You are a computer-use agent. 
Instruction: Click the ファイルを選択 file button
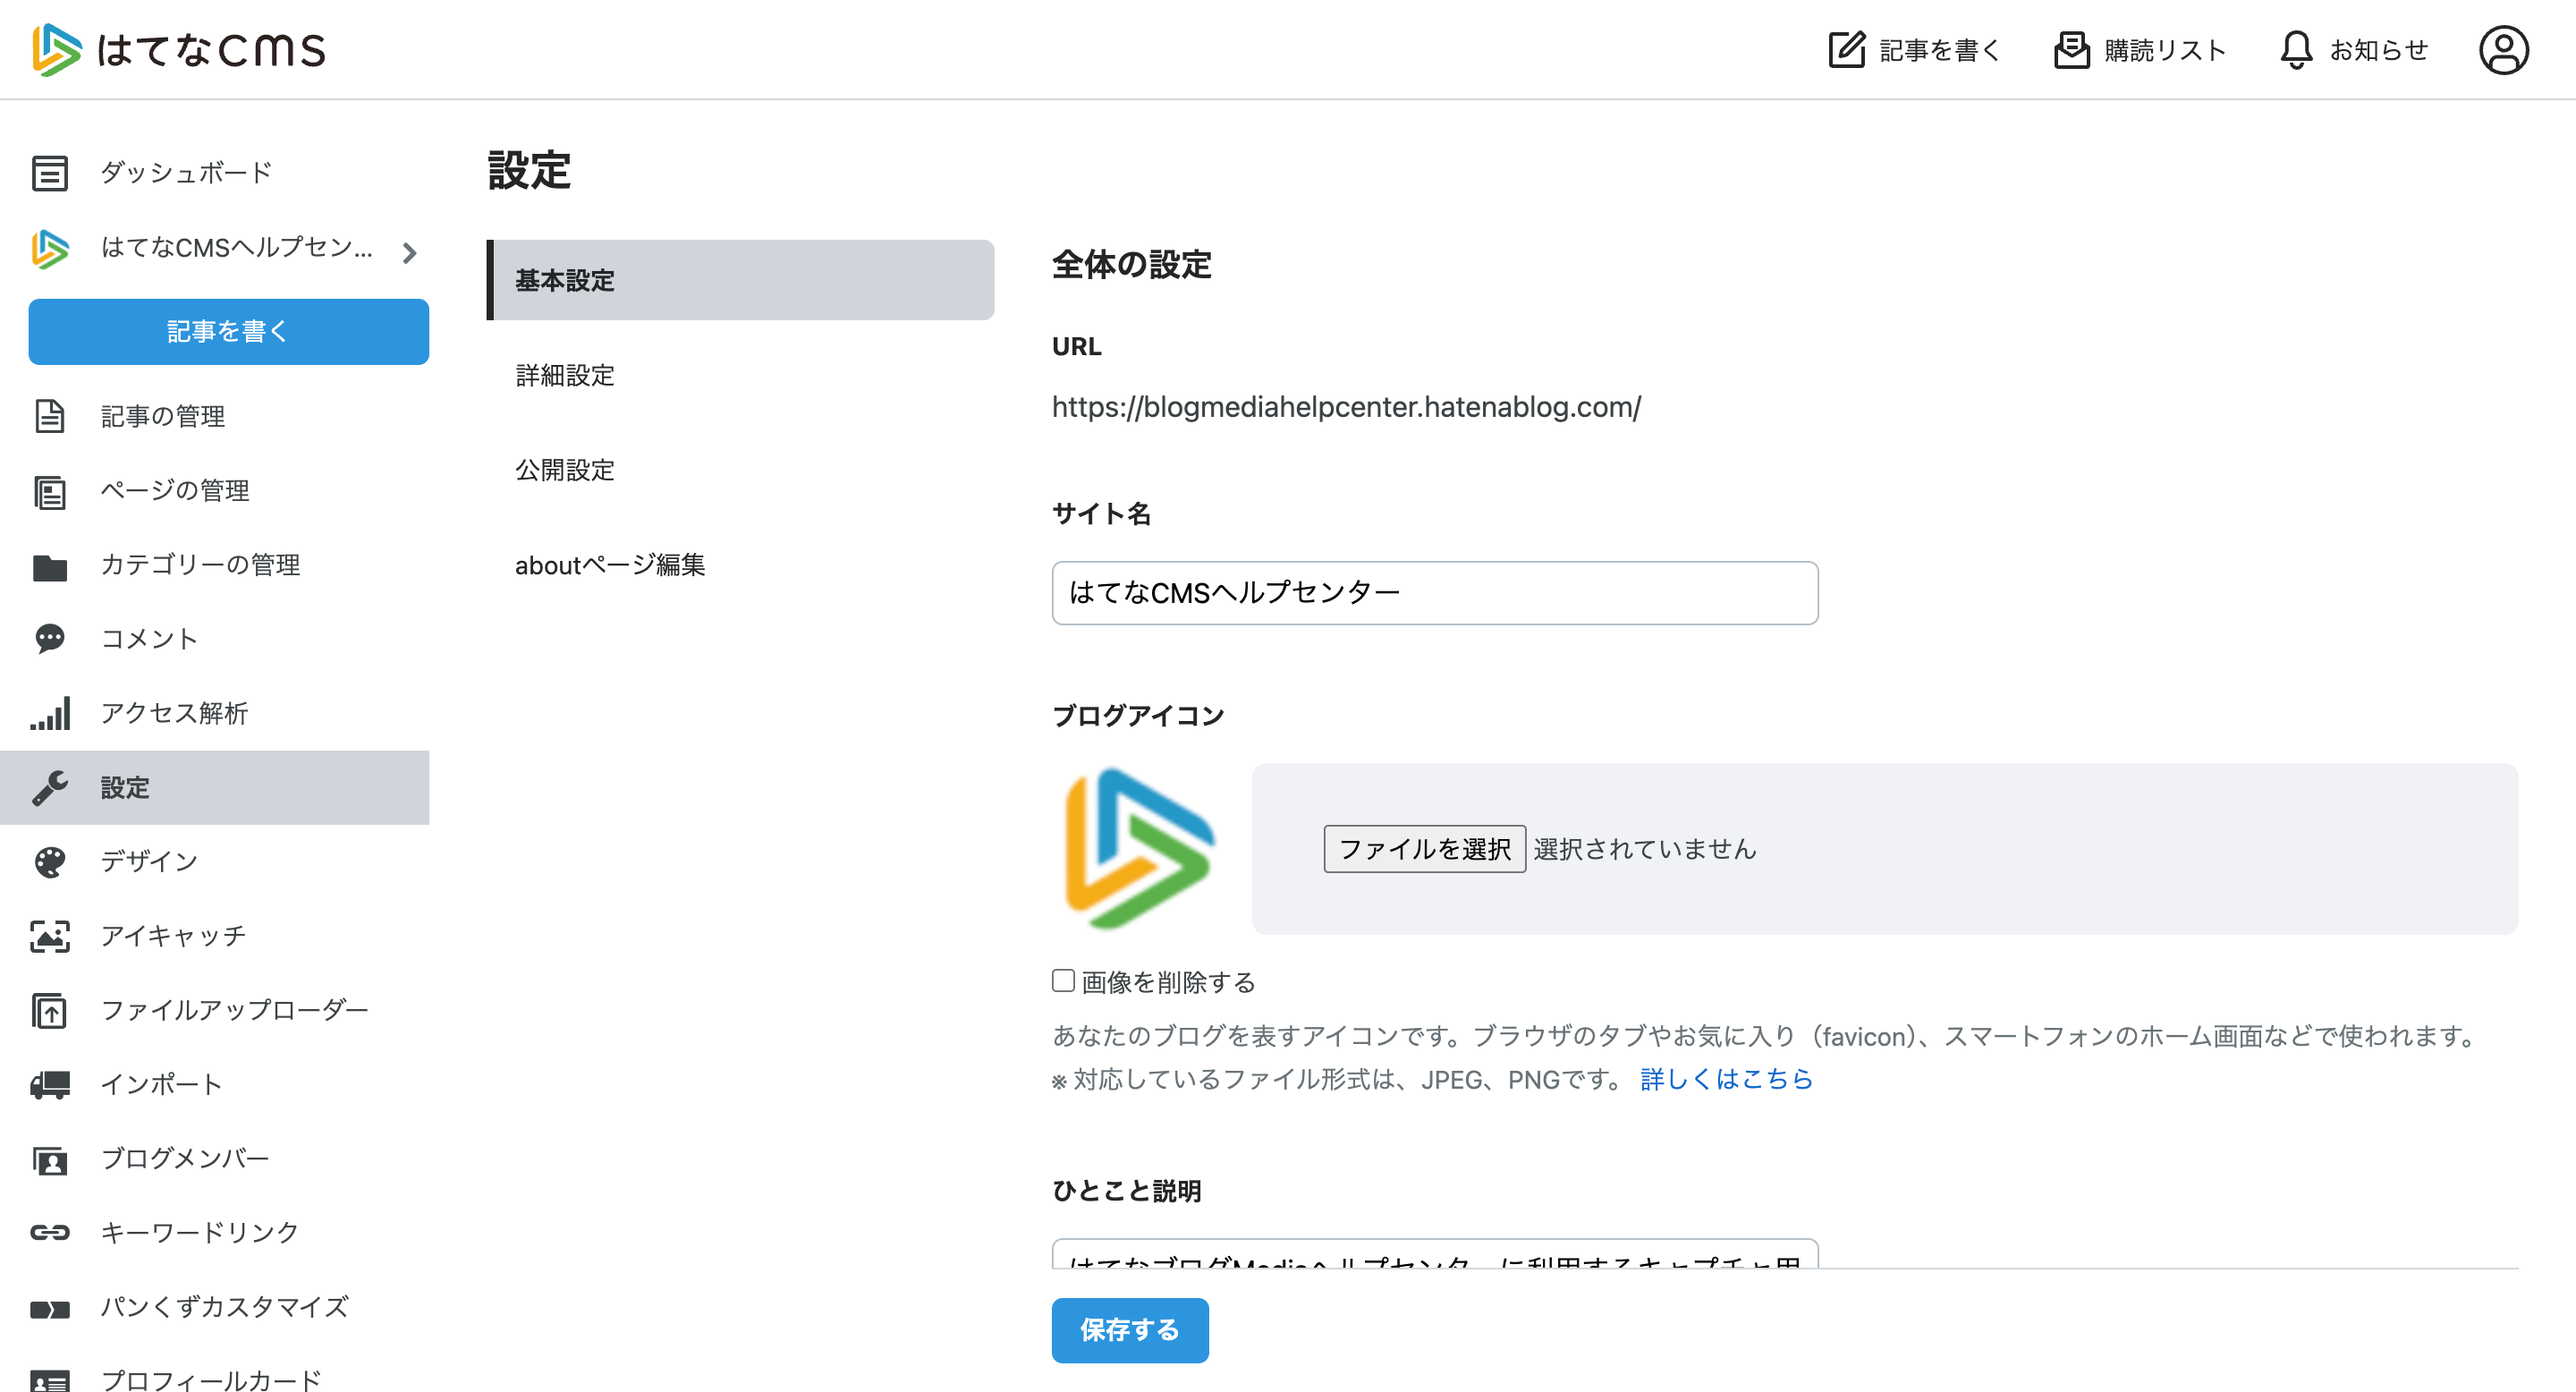tap(1424, 849)
